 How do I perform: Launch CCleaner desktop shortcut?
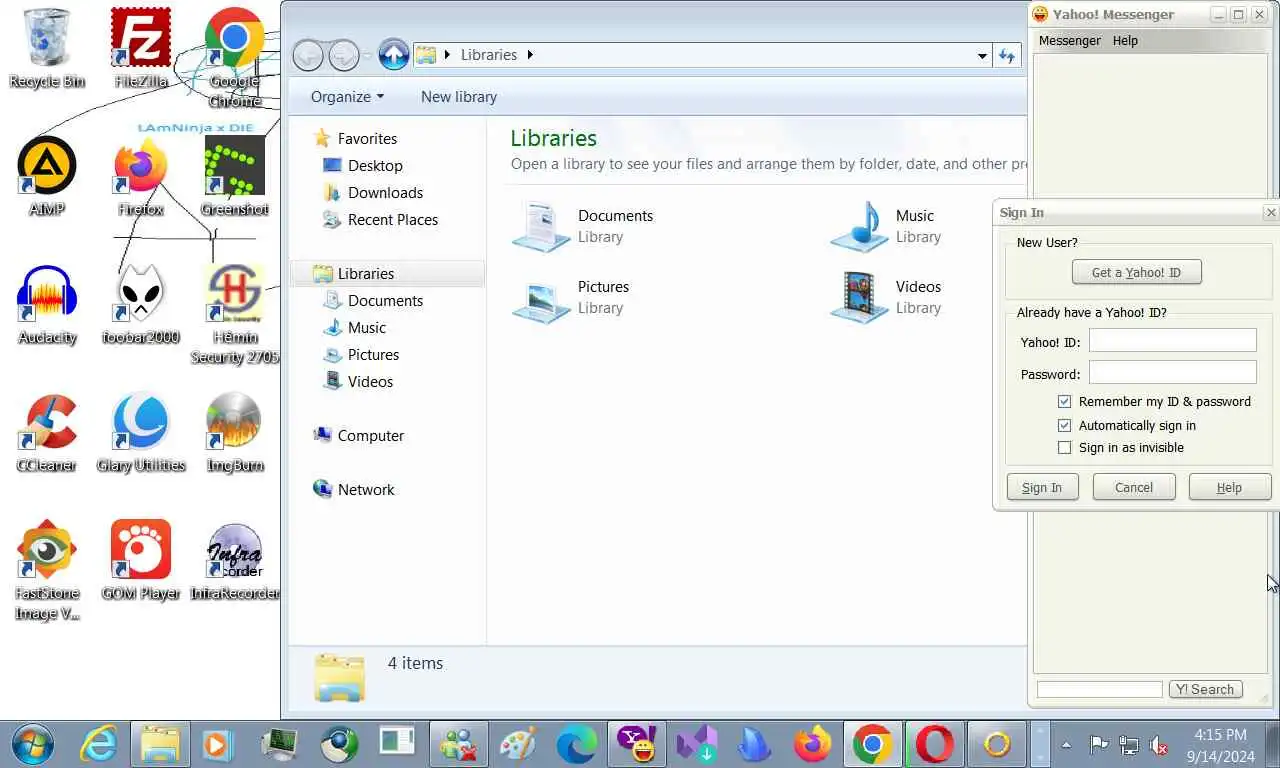click(x=46, y=433)
